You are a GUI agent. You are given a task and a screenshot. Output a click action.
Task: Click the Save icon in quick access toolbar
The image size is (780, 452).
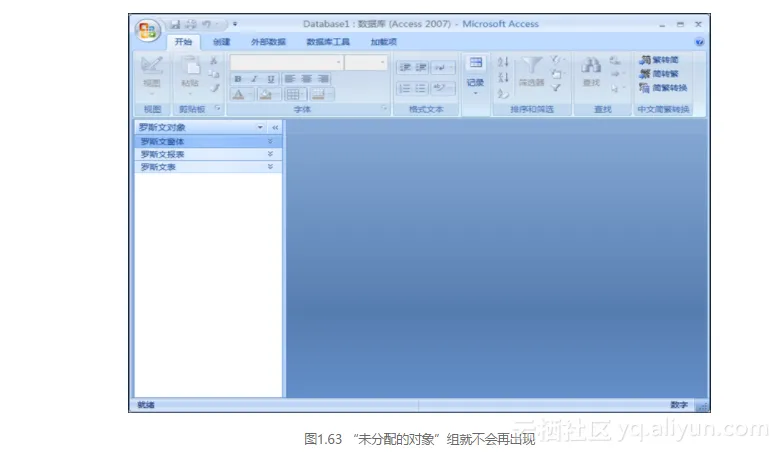(x=175, y=24)
